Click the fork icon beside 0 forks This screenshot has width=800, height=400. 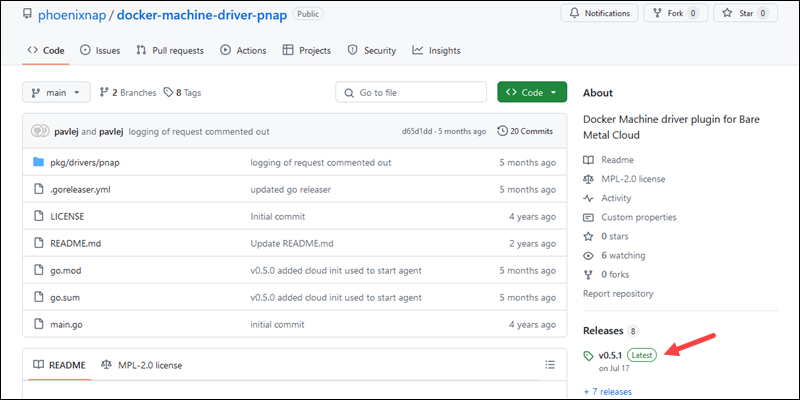tap(589, 274)
